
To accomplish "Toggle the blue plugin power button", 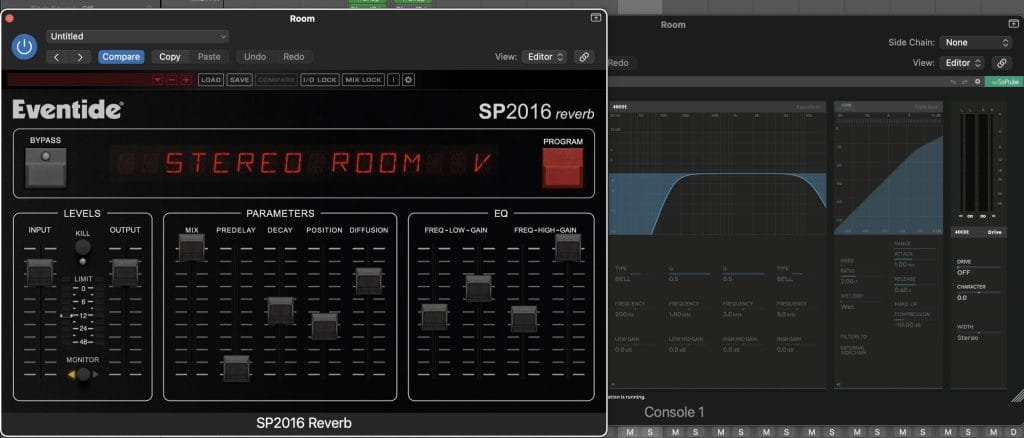I will click(25, 46).
